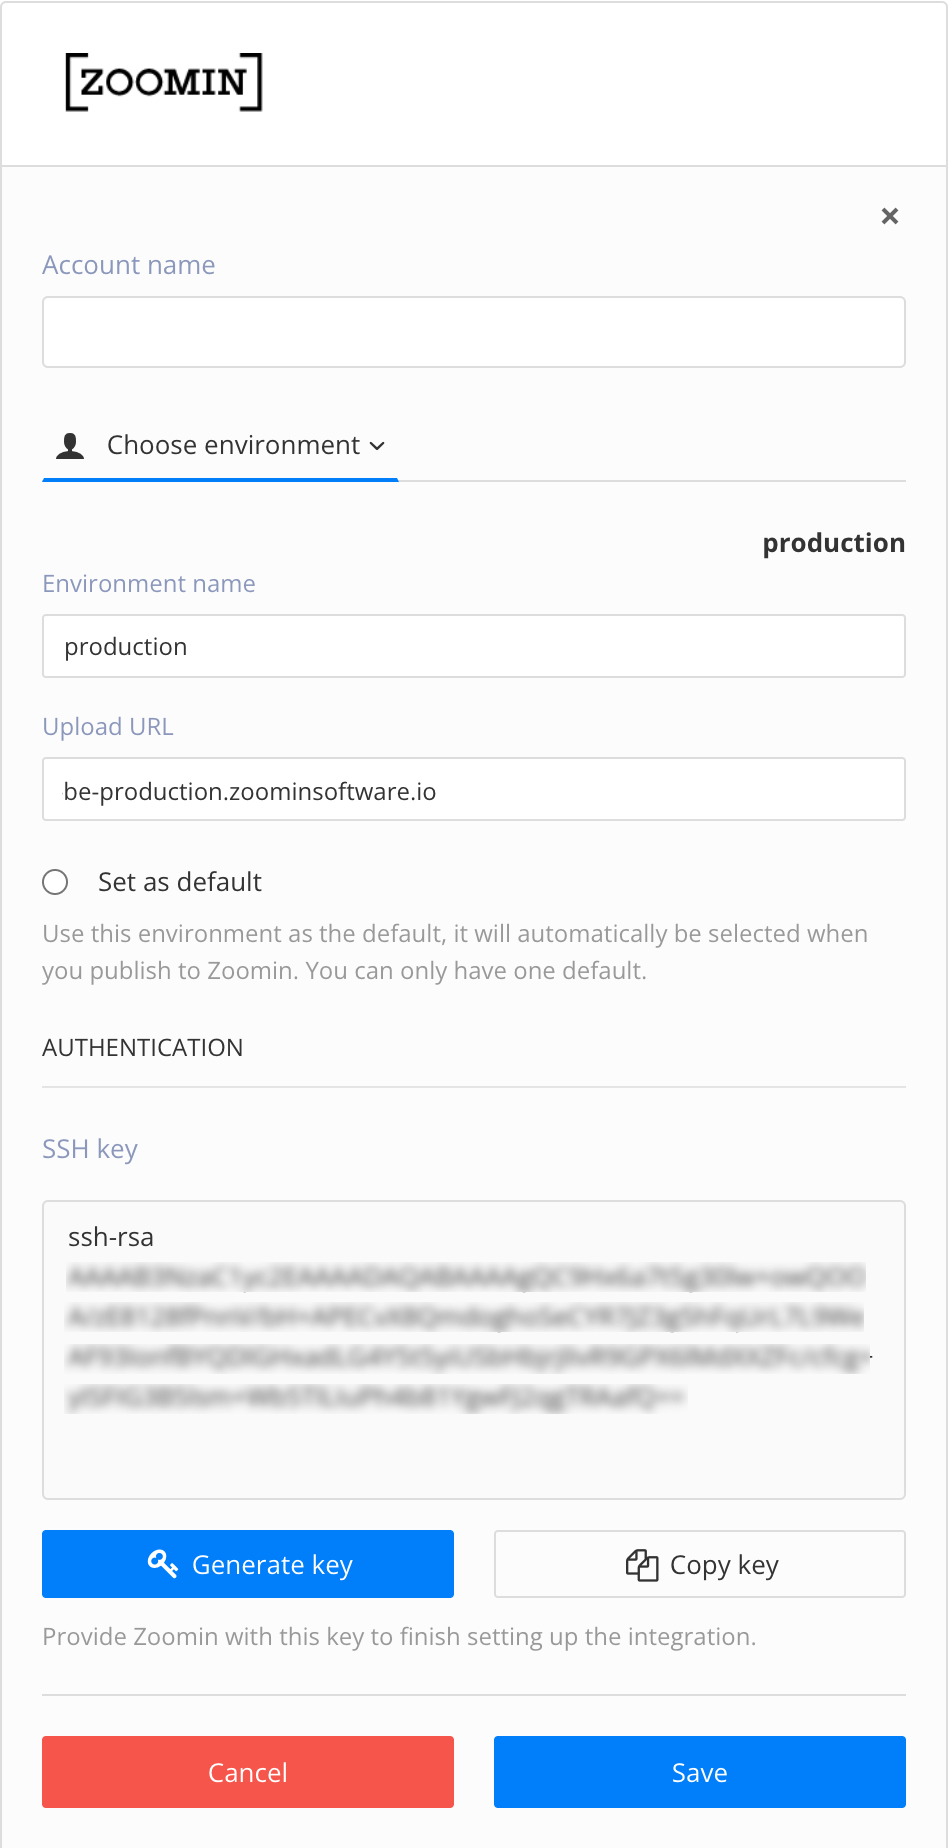Image resolution: width=948 pixels, height=1848 pixels.
Task: Select the Environment name field showing production
Action: [474, 646]
